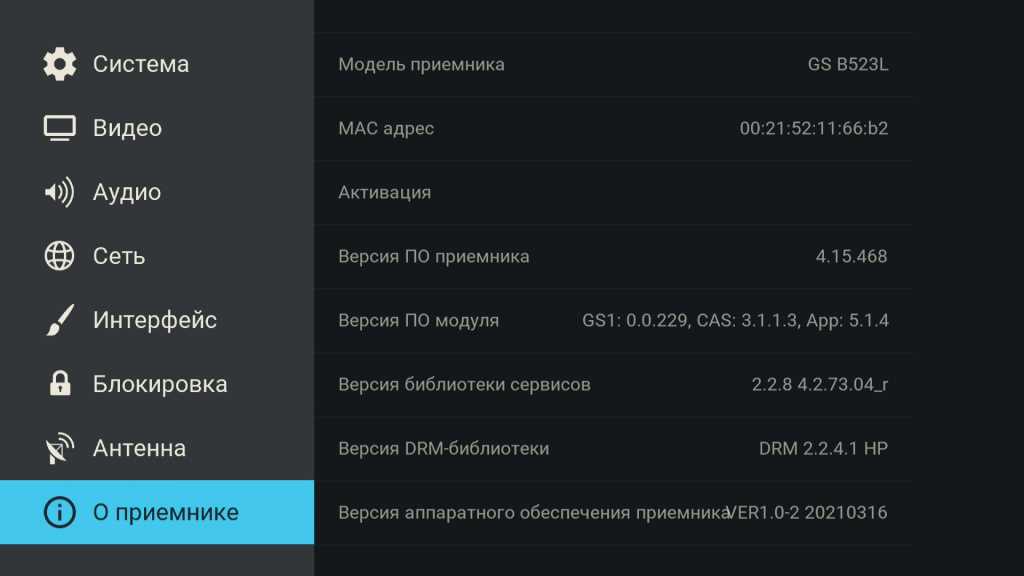Open the Блокировка menu label
Viewport: 1024px width, 576px height.
coord(160,384)
